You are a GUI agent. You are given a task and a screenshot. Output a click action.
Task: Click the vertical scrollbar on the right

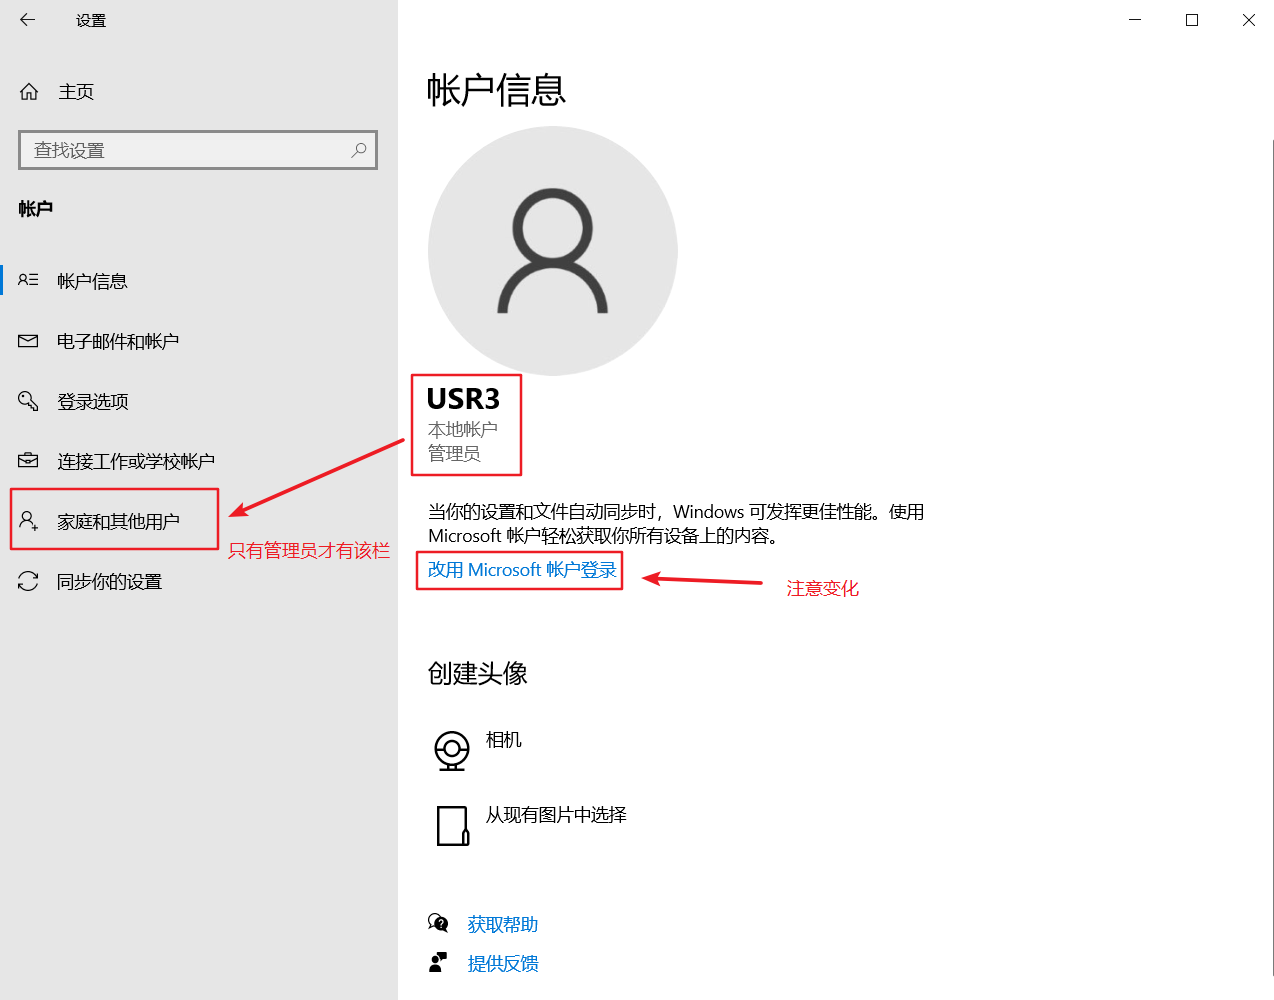pos(1273,557)
